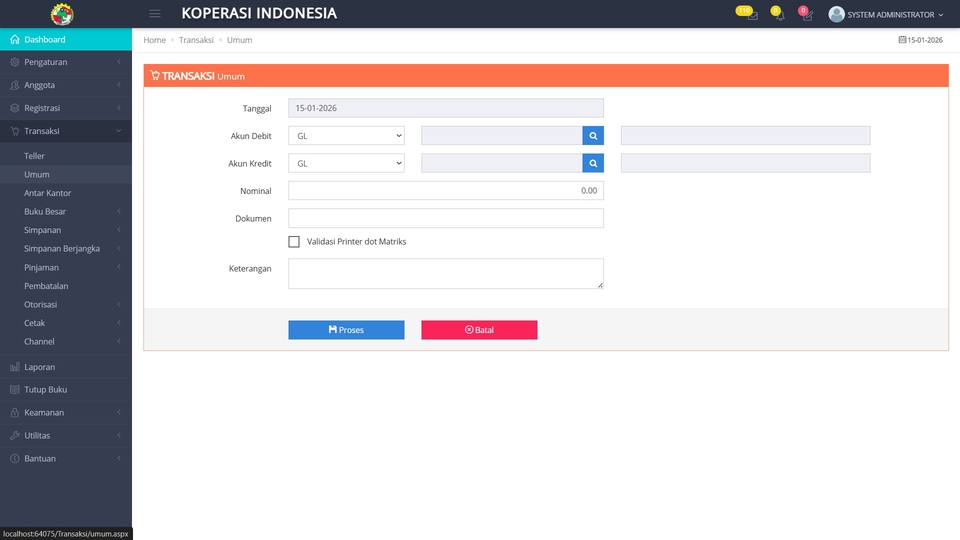Viewport: 960px width, 540px height.
Task: Select Teller under Transaksi menu
Action: pyautogui.click(x=35, y=156)
